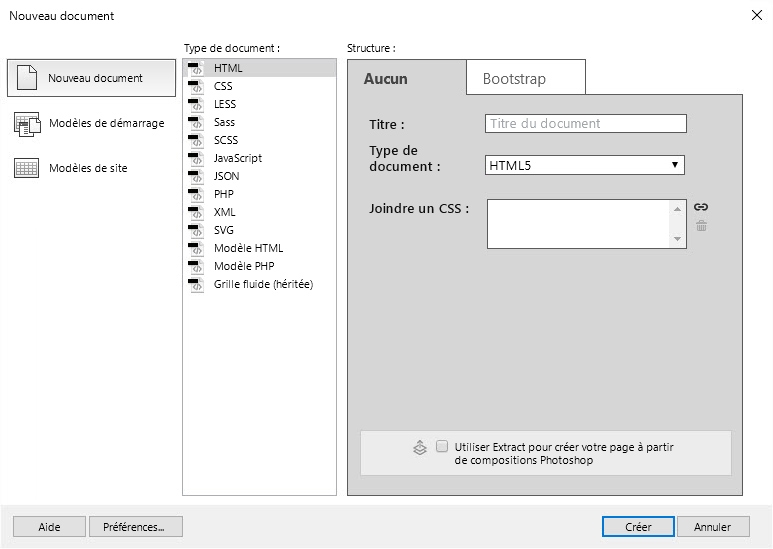Click the Extract layers icon
Image resolution: width=773 pixels, height=549 pixels.
click(420, 448)
